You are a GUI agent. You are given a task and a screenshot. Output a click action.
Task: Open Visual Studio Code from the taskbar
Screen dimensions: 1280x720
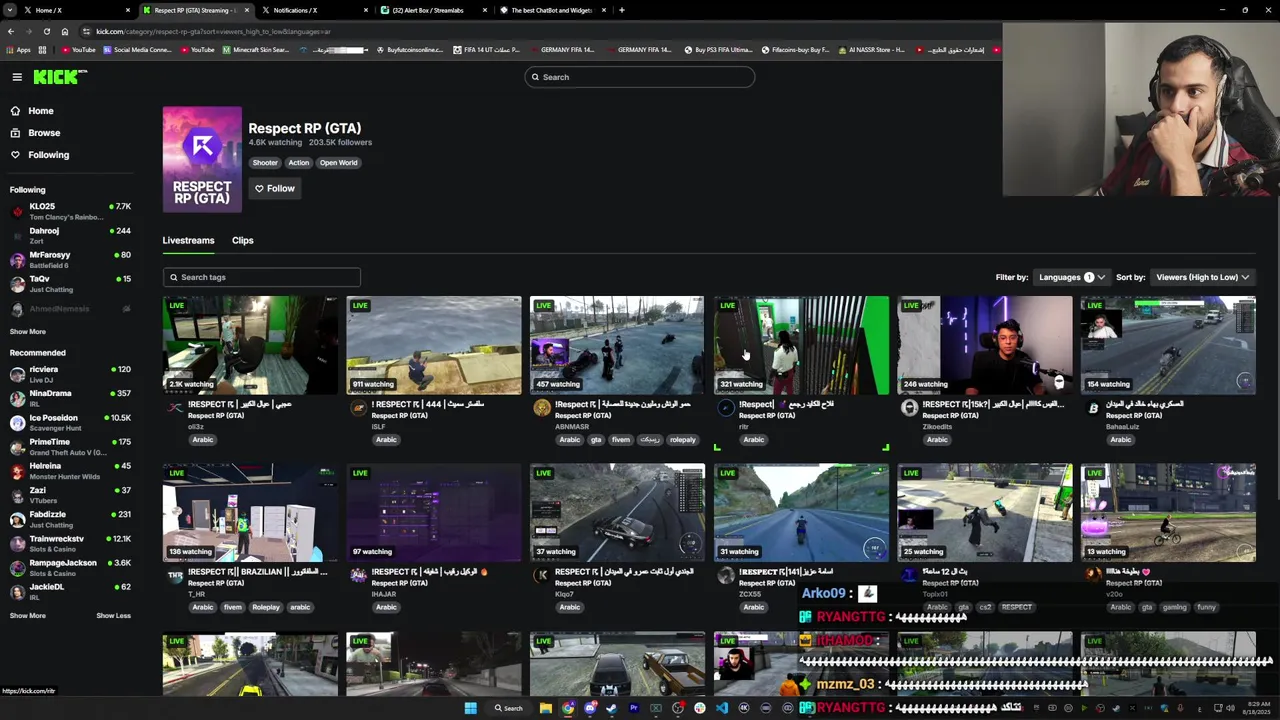pos(721,708)
